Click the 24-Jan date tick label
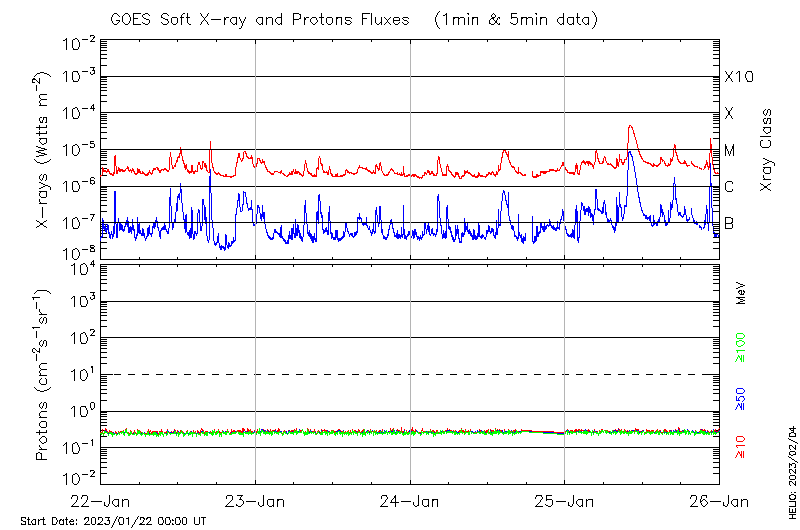Image resolution: width=800 pixels, height=530 pixels. [x=410, y=502]
